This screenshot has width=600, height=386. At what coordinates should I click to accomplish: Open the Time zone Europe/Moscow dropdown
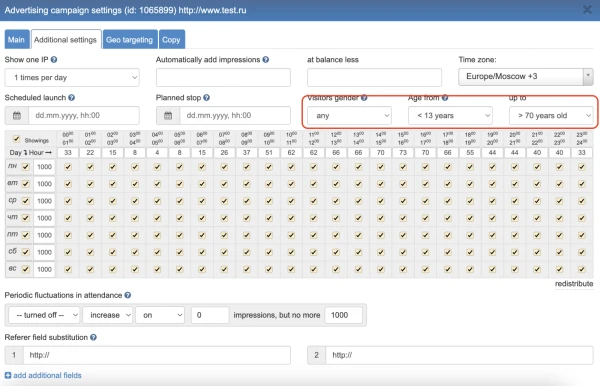[x=526, y=77]
